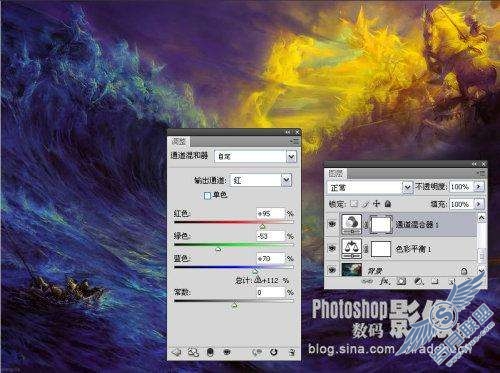Select the 图层 Layers panel tab
Viewport: 500px width, 373px height.
point(336,173)
